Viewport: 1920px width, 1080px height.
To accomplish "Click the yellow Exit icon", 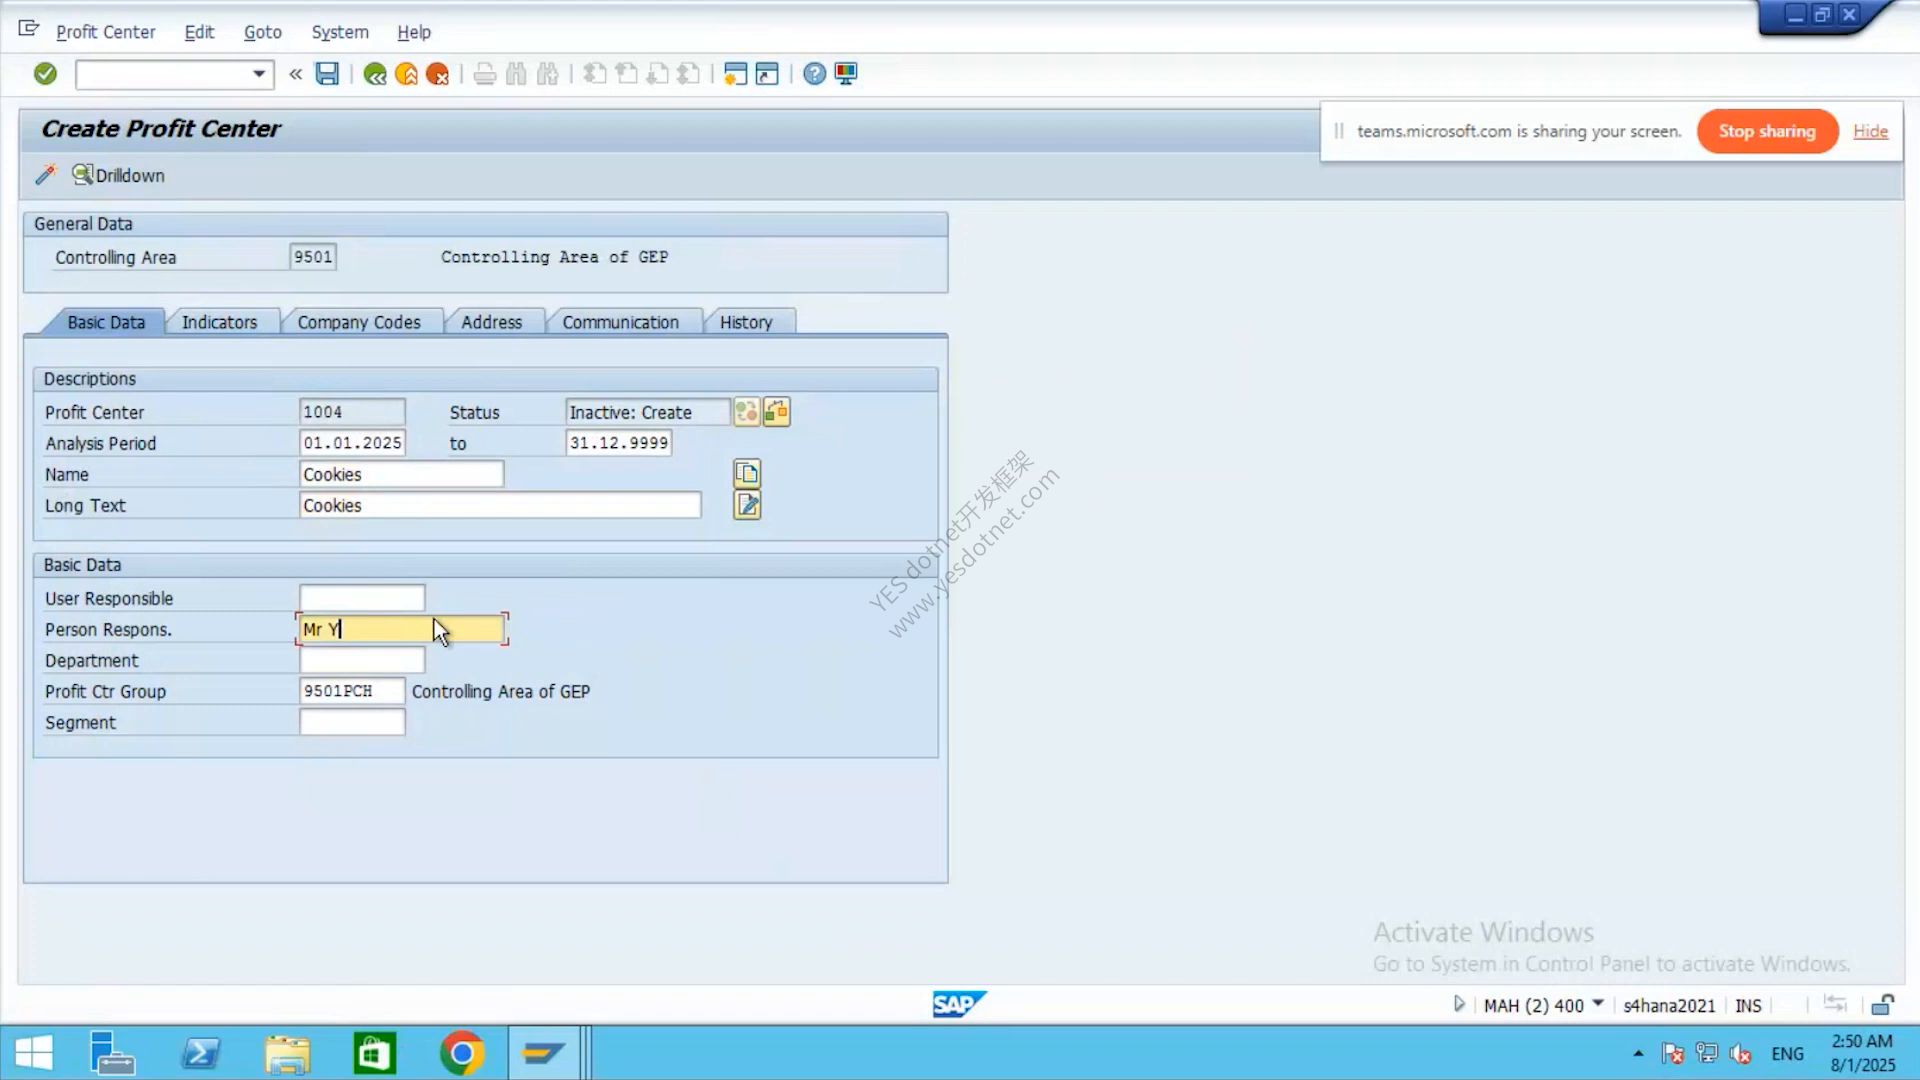I will tap(406, 74).
